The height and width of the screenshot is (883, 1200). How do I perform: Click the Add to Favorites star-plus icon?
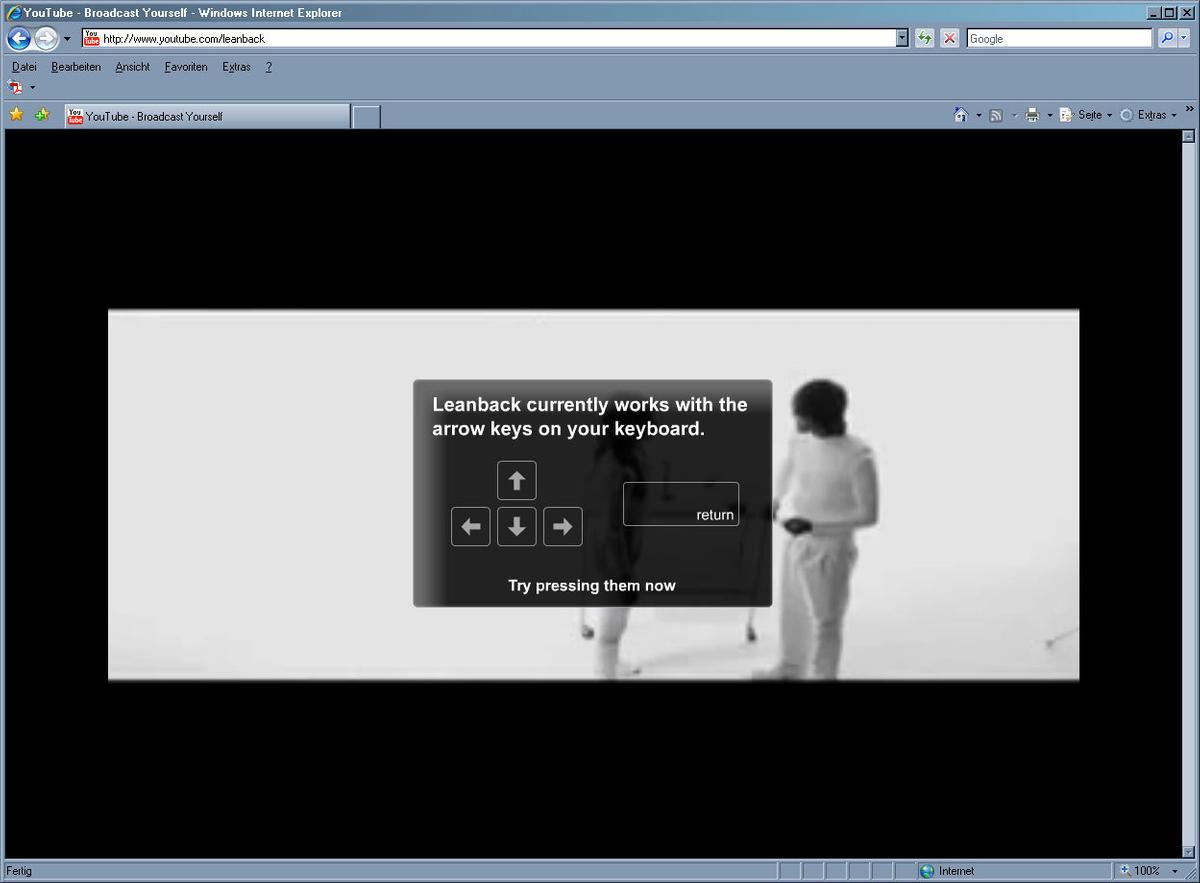coord(42,115)
